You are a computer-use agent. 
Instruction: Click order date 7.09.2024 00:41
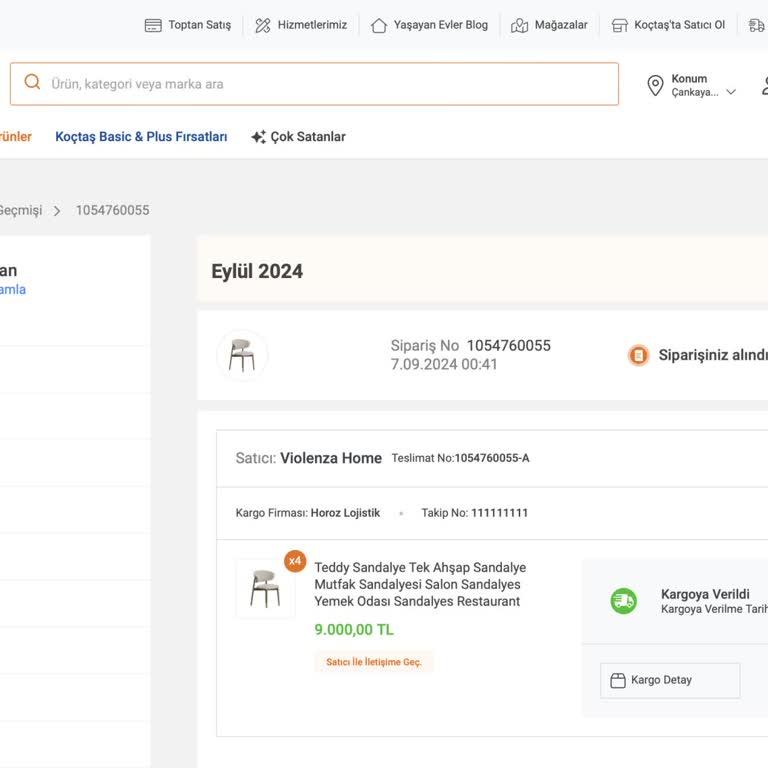pos(444,364)
